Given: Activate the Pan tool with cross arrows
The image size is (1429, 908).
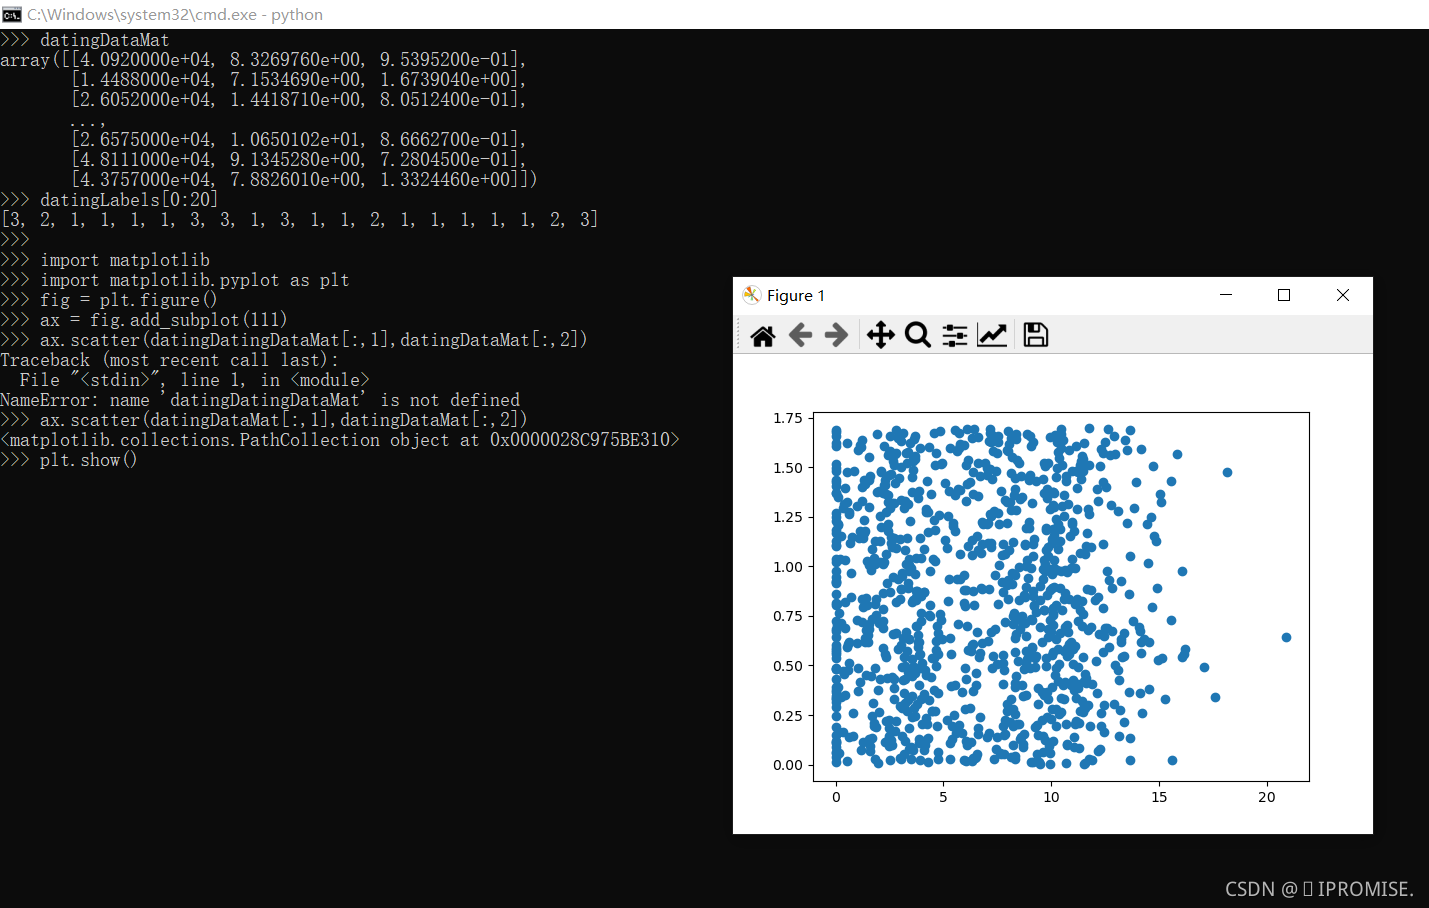Looking at the screenshot, I should (880, 335).
